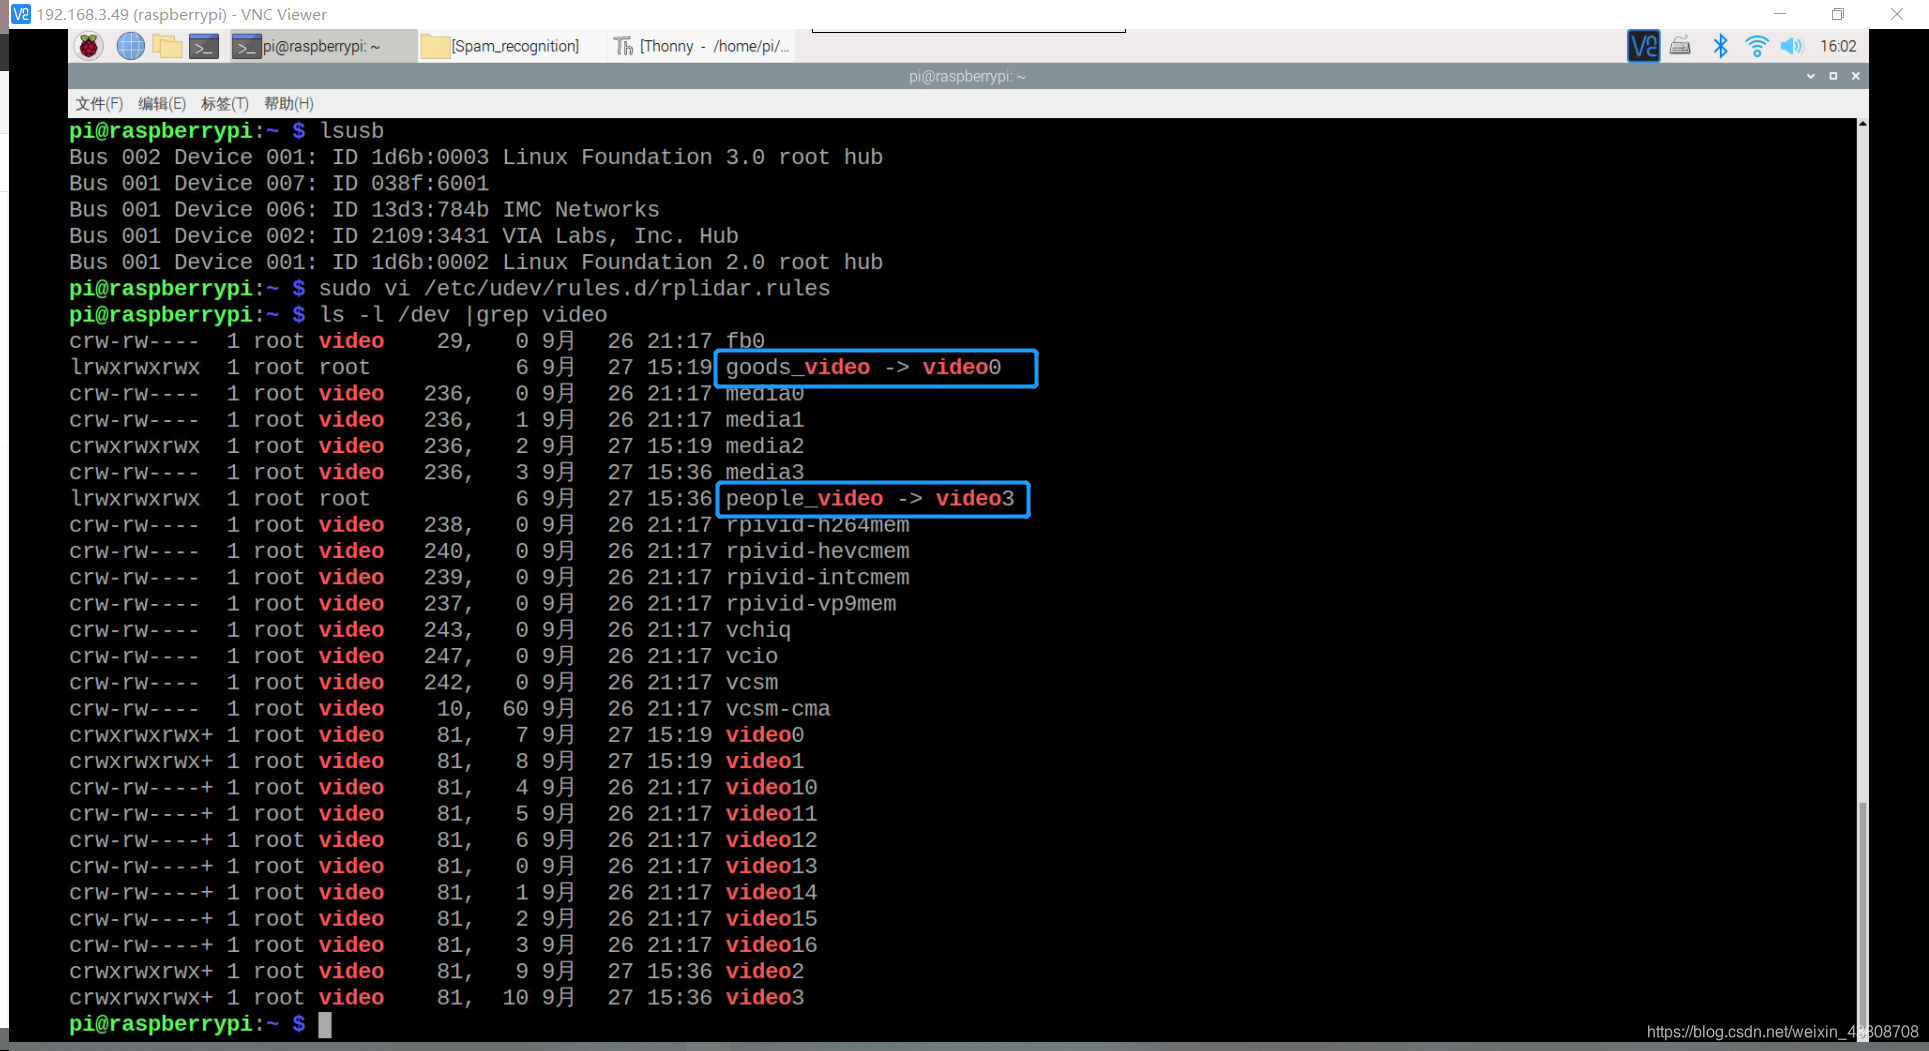1929x1051 pixels.
Task: Click the VNC Viewer logo icon
Action: pyautogui.click(x=21, y=14)
